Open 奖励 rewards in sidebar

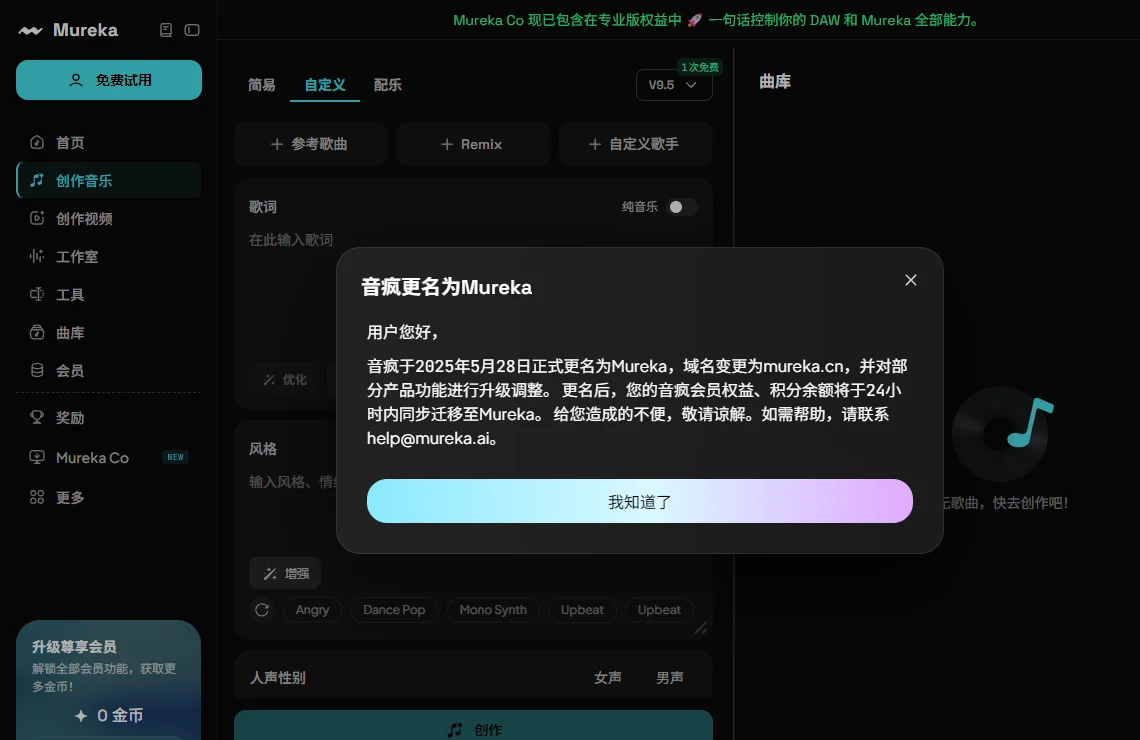[x=108, y=417]
